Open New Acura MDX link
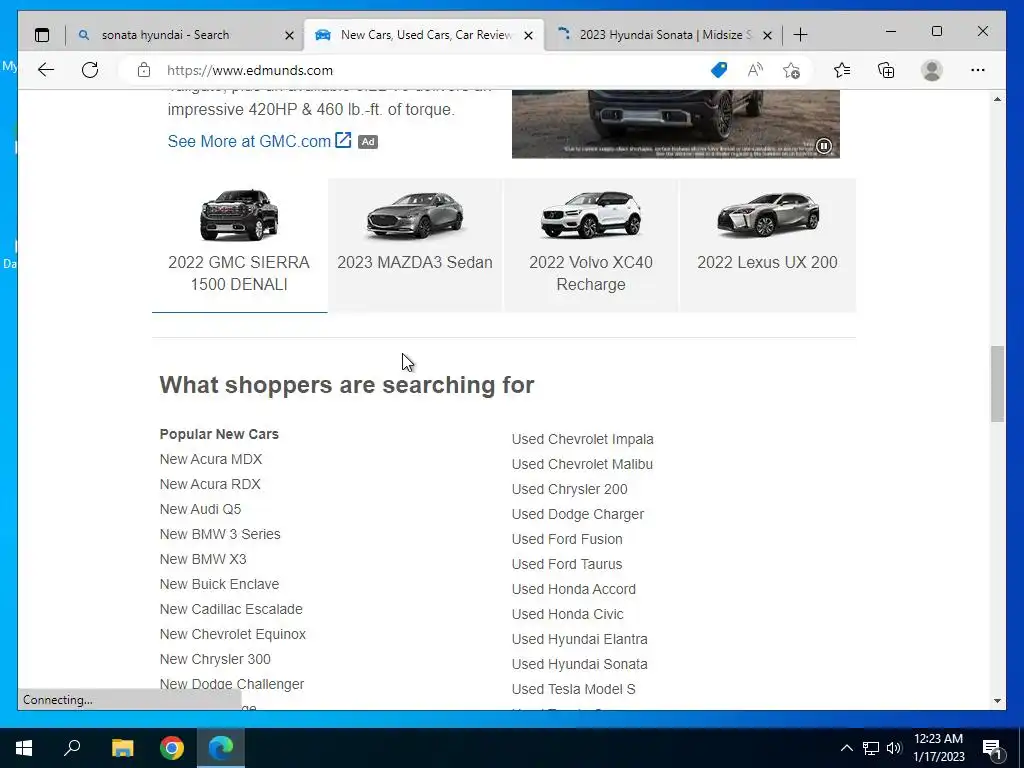Image resolution: width=1024 pixels, height=768 pixels. pos(211,459)
